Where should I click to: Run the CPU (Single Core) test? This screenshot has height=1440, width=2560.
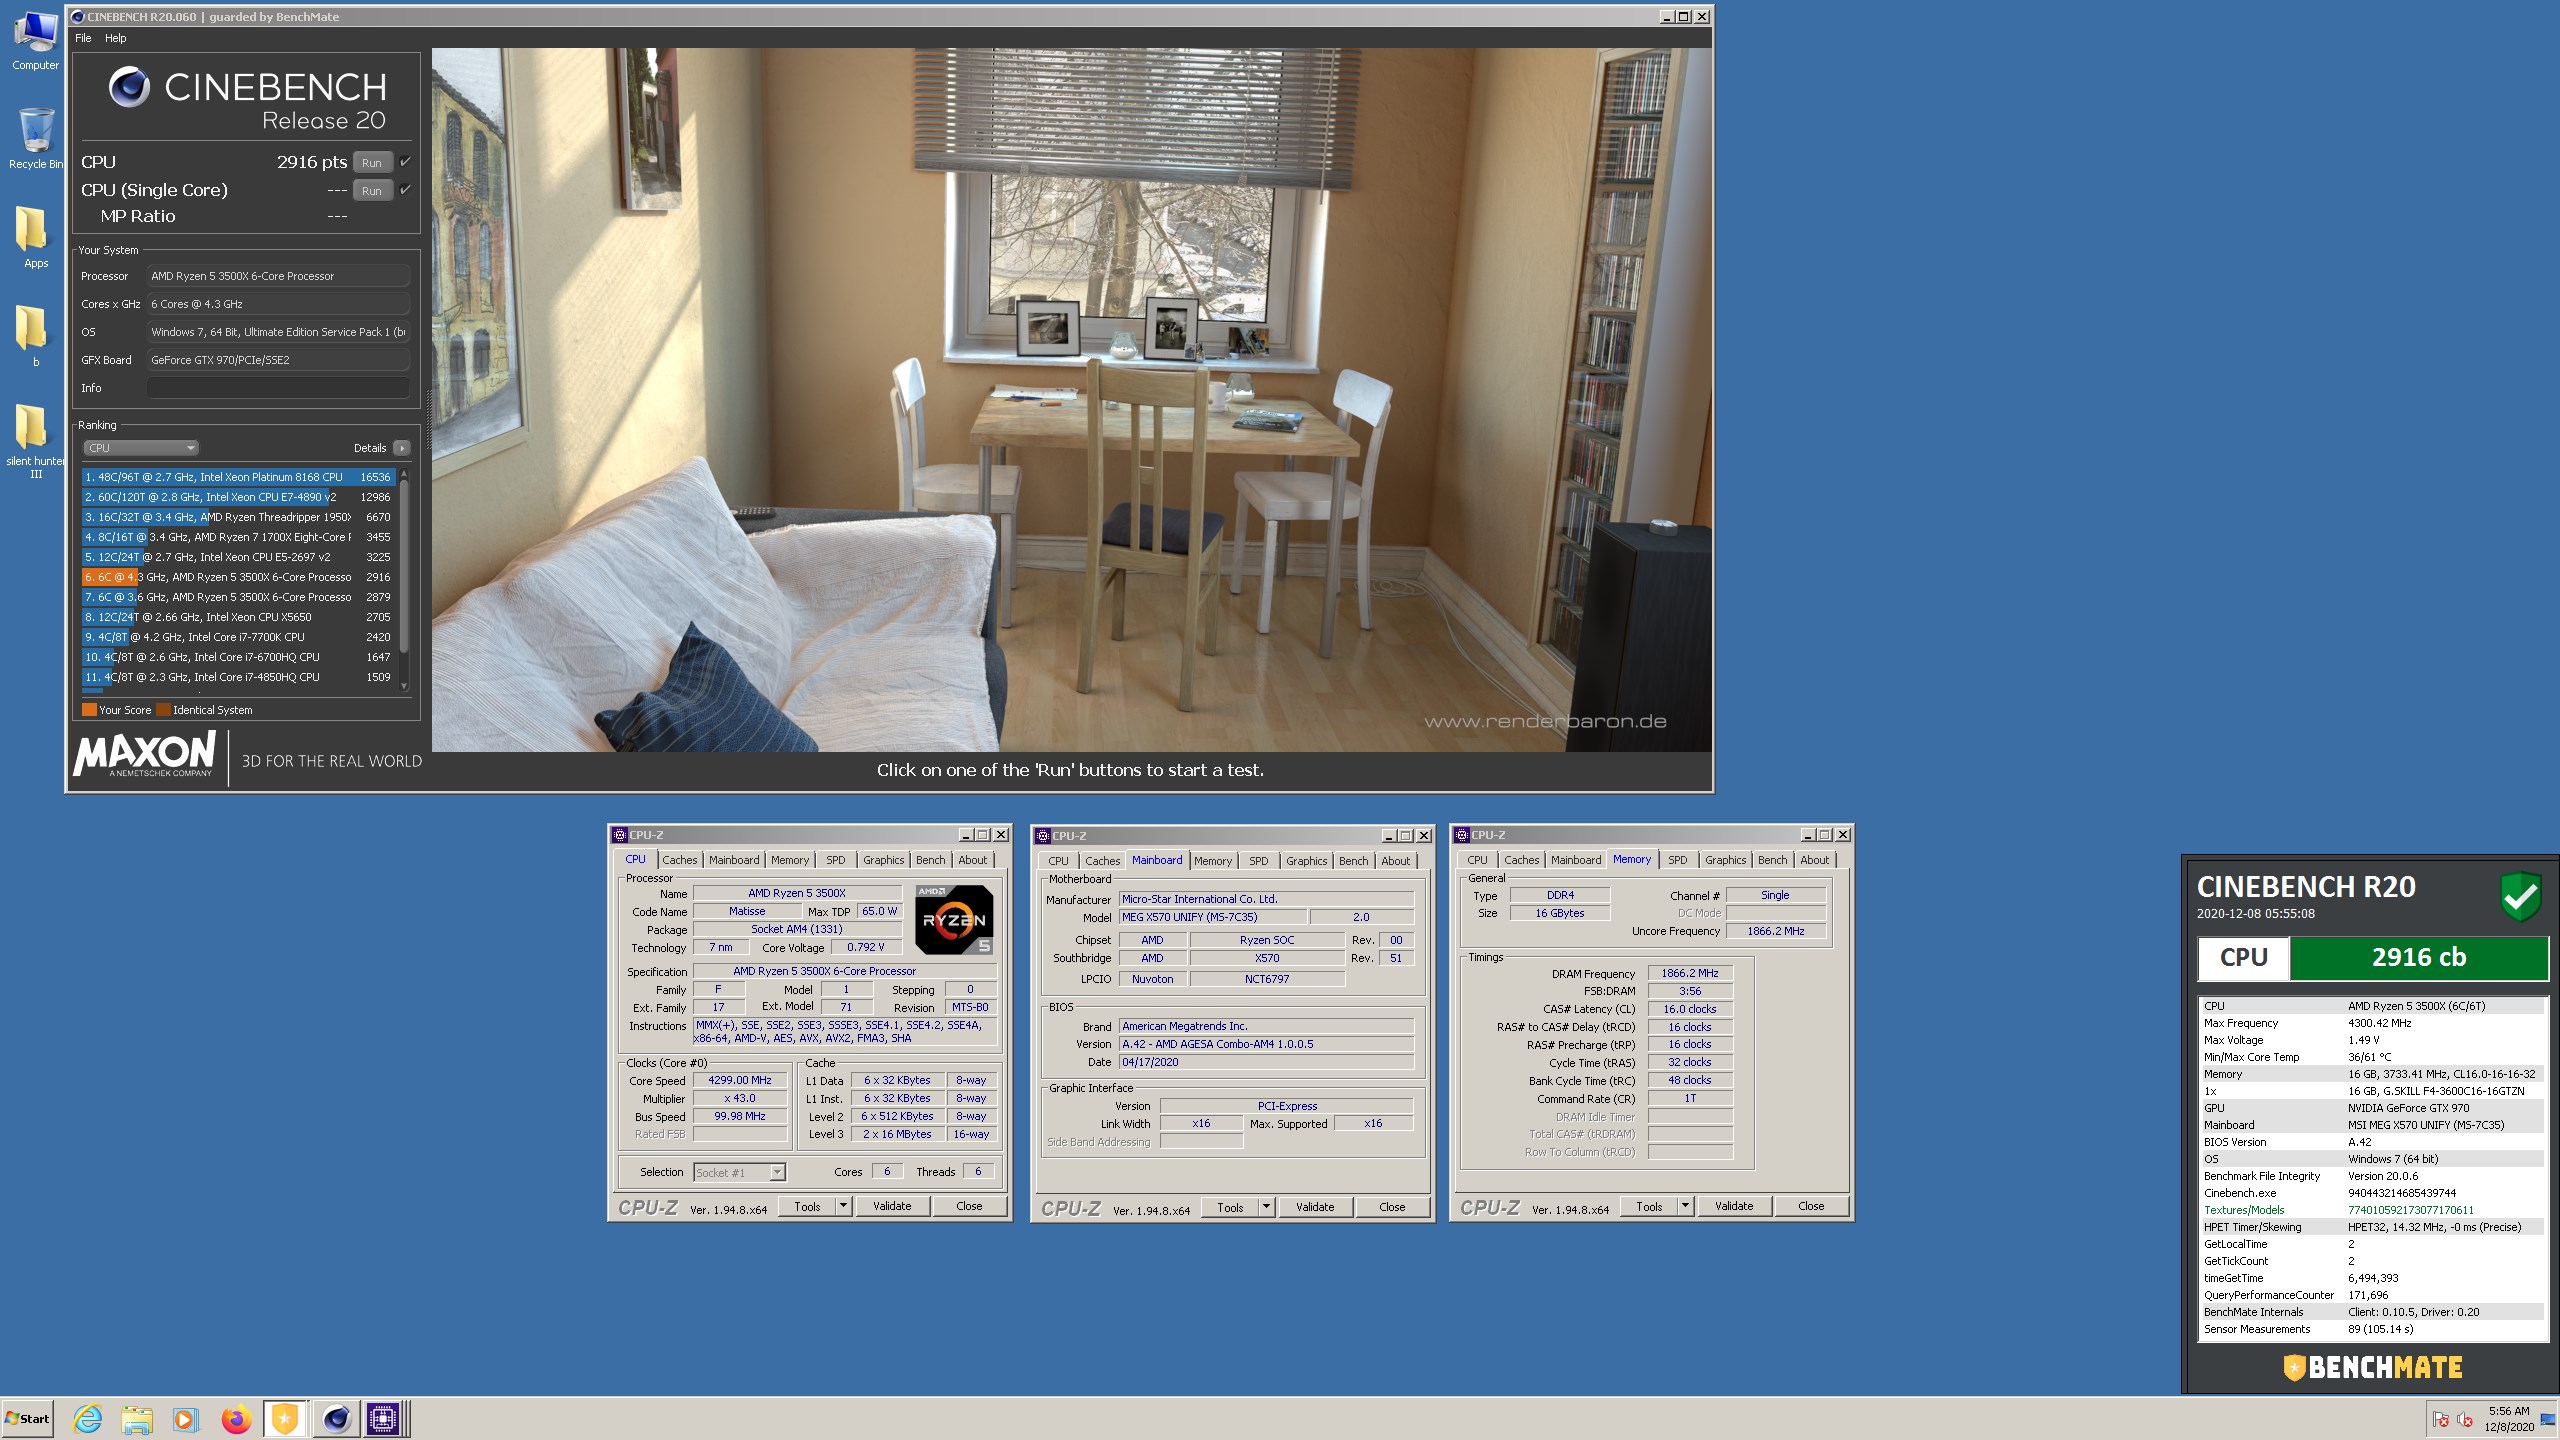[372, 190]
